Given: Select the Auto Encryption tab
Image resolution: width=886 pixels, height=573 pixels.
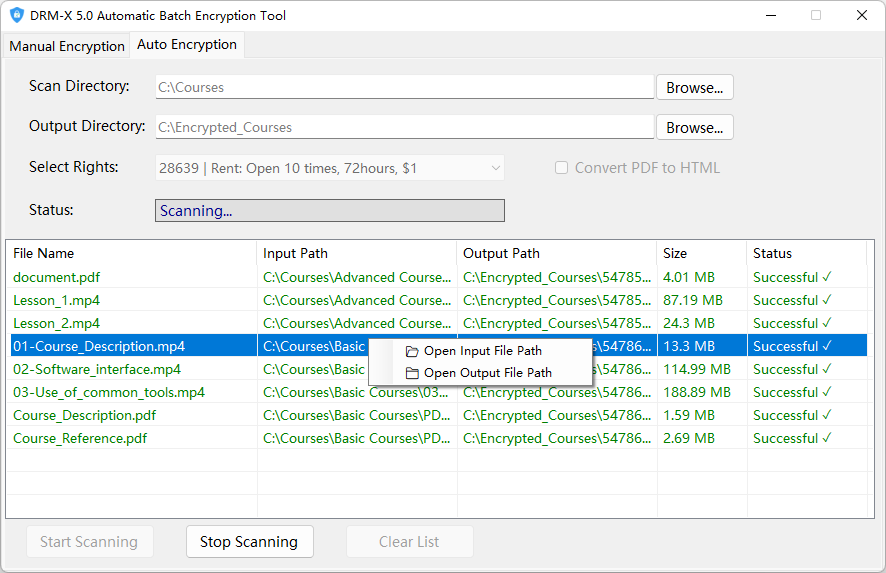Looking at the screenshot, I should (187, 45).
